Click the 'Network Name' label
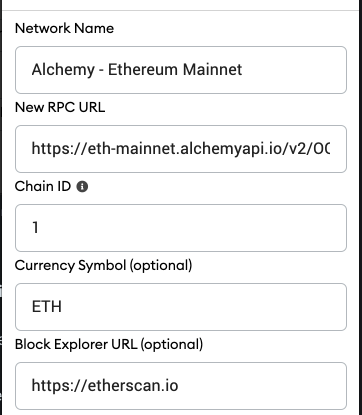 tap(64, 28)
